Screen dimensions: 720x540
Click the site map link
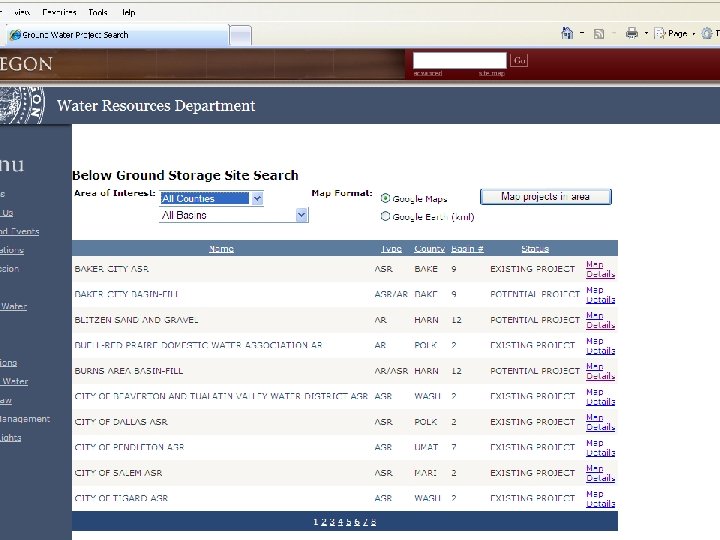pyautogui.click(x=491, y=73)
